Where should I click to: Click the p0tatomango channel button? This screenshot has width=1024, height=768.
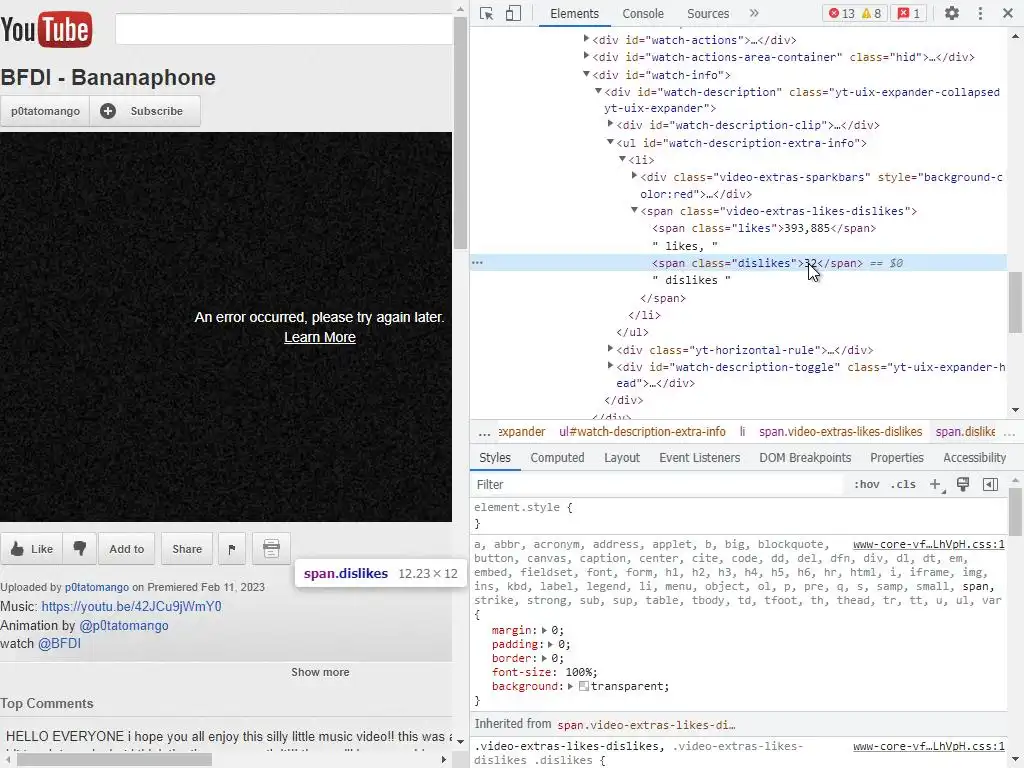[45, 111]
